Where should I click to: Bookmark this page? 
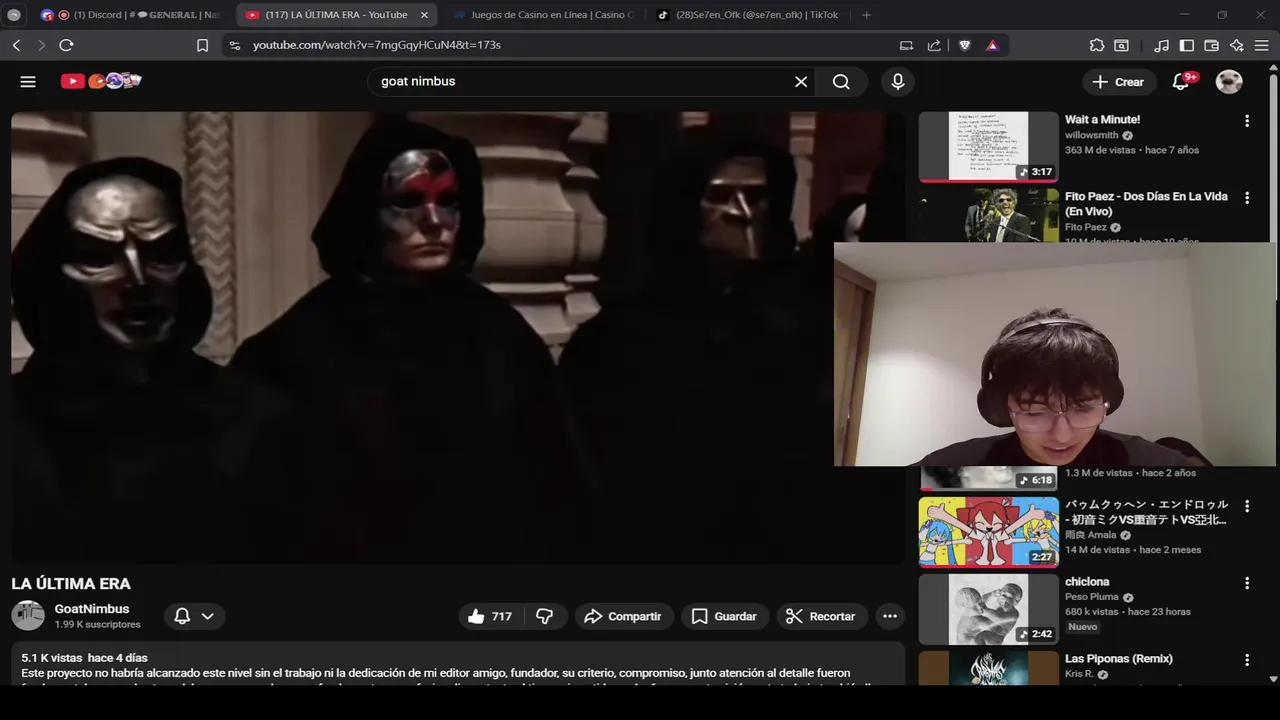pos(202,45)
